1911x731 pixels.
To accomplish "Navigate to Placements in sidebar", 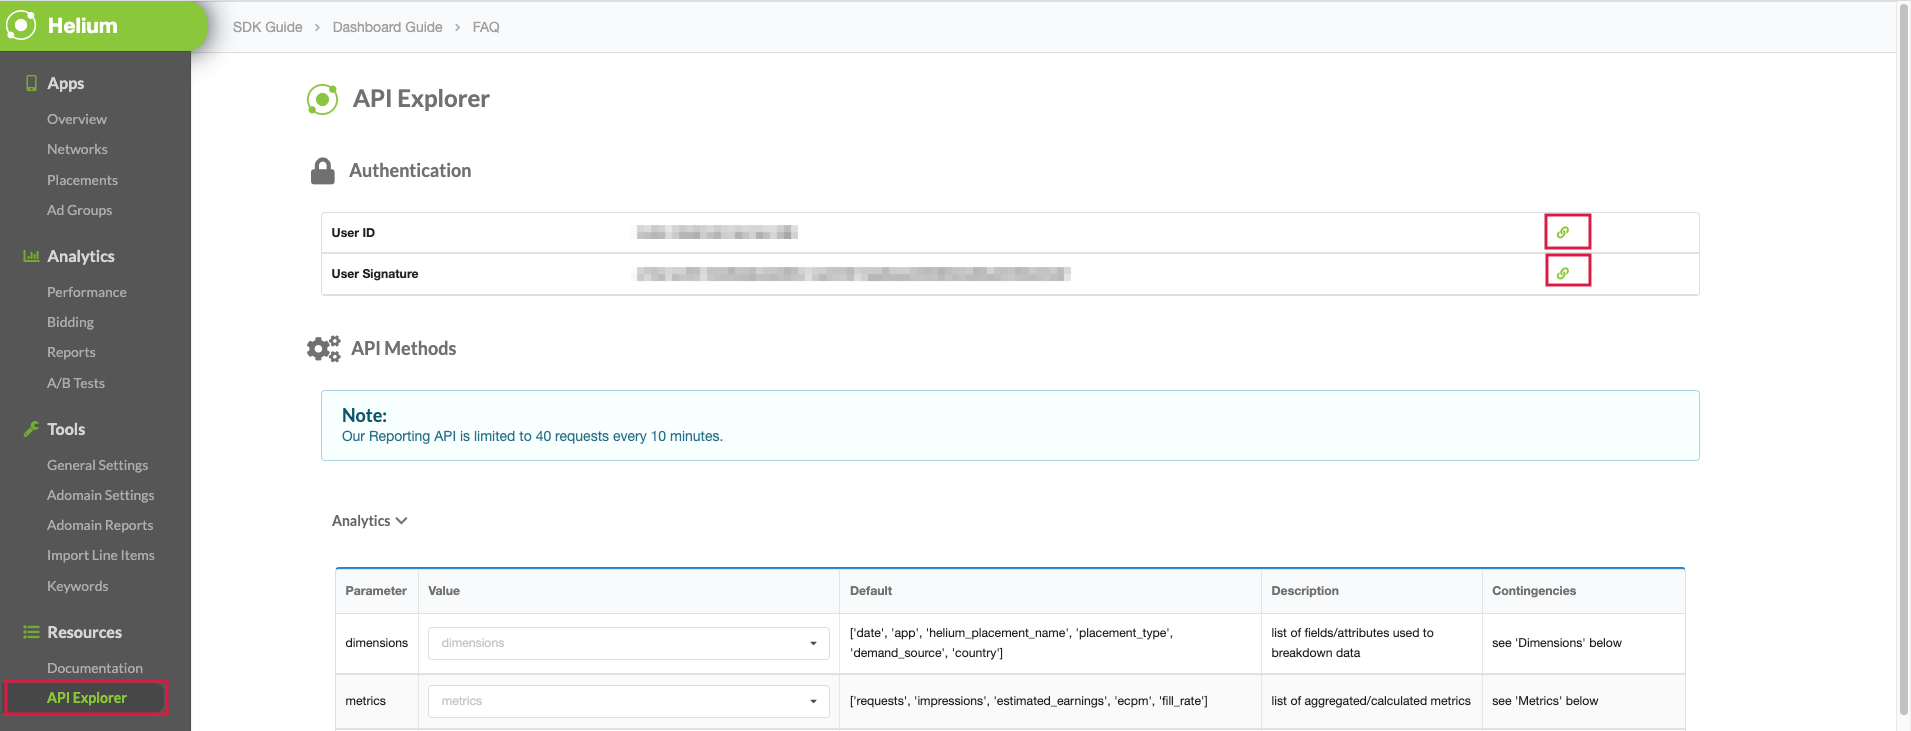I will click(x=82, y=180).
